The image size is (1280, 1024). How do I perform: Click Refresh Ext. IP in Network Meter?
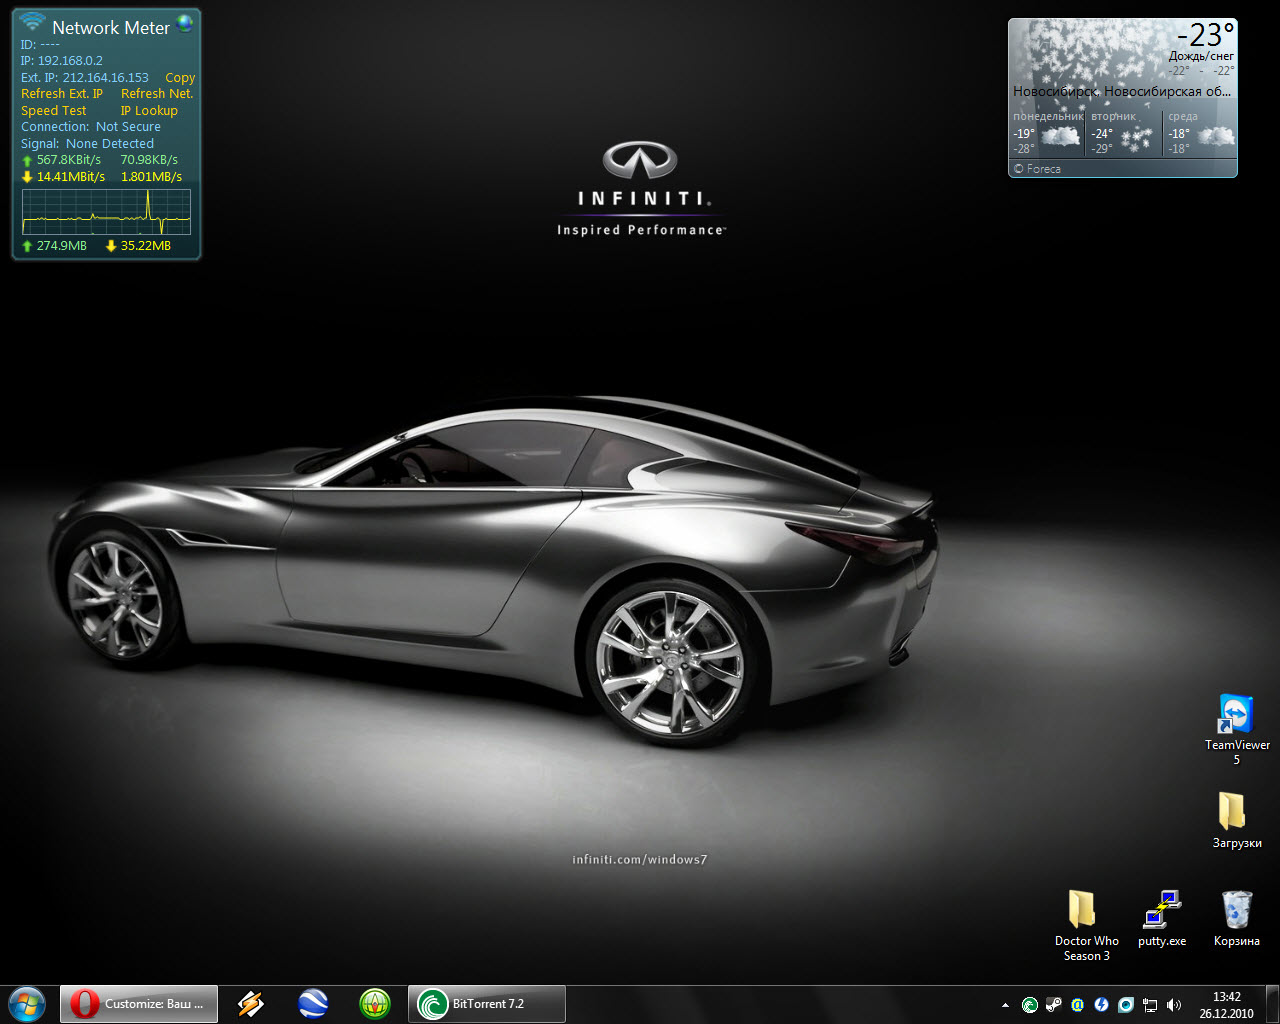(x=62, y=93)
